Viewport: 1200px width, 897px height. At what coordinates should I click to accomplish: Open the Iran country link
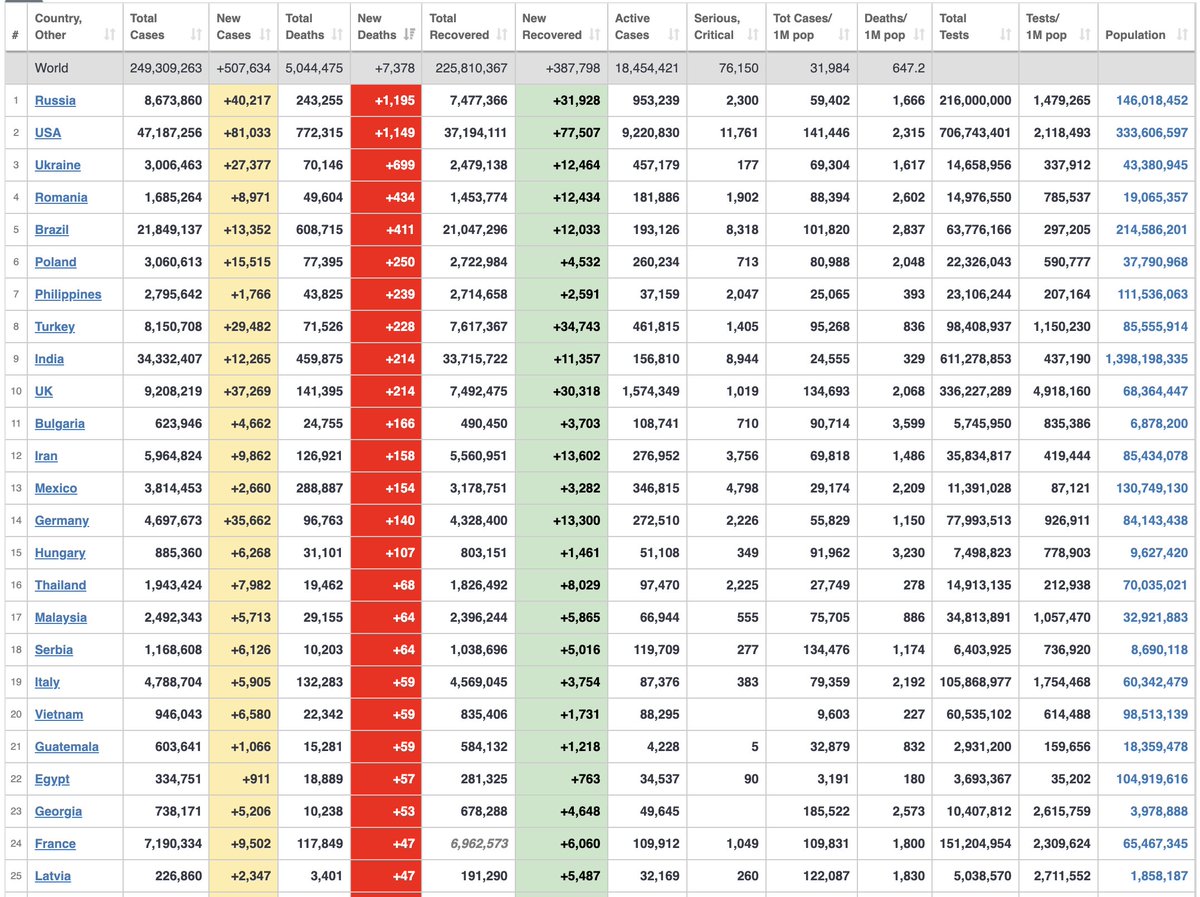tap(46, 456)
